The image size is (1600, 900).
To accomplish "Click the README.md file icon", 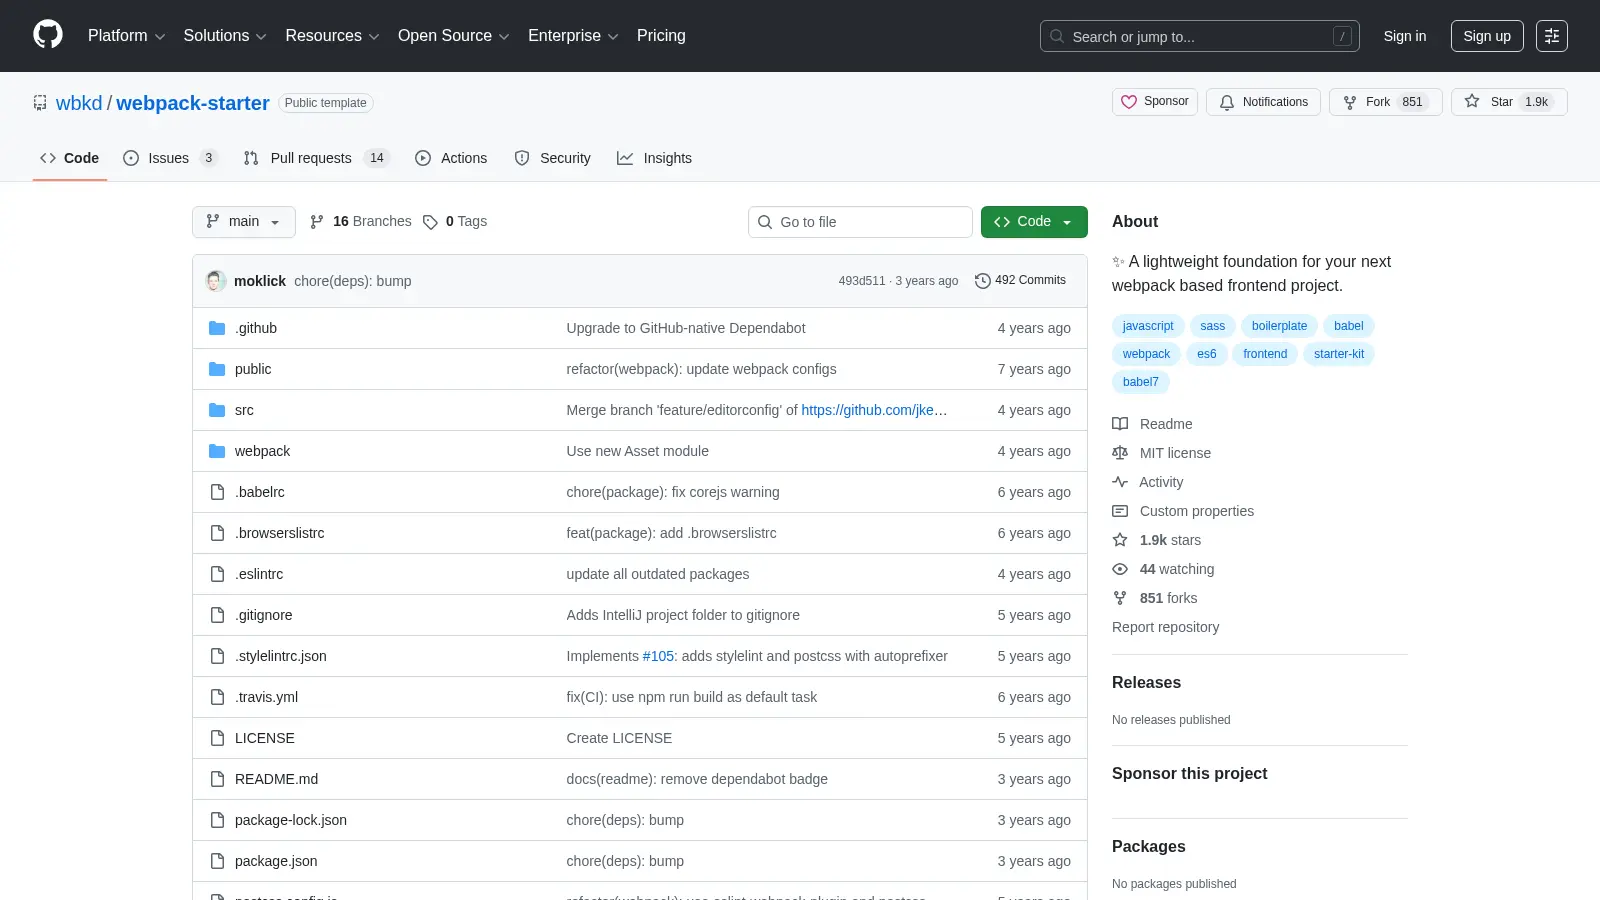I will tap(217, 779).
